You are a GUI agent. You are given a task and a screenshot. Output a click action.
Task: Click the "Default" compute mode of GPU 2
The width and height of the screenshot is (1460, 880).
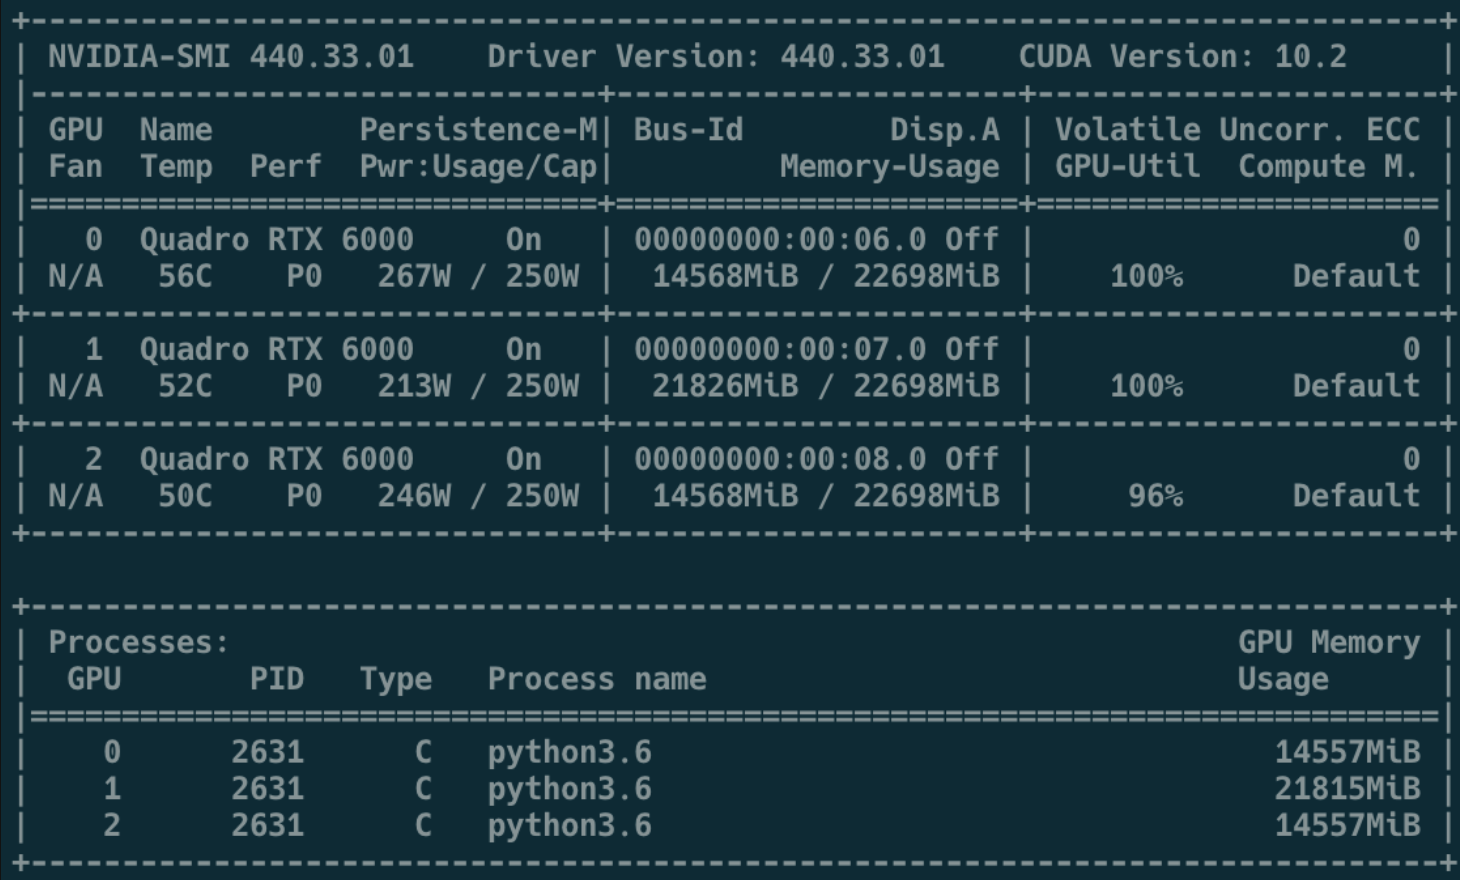click(1356, 496)
